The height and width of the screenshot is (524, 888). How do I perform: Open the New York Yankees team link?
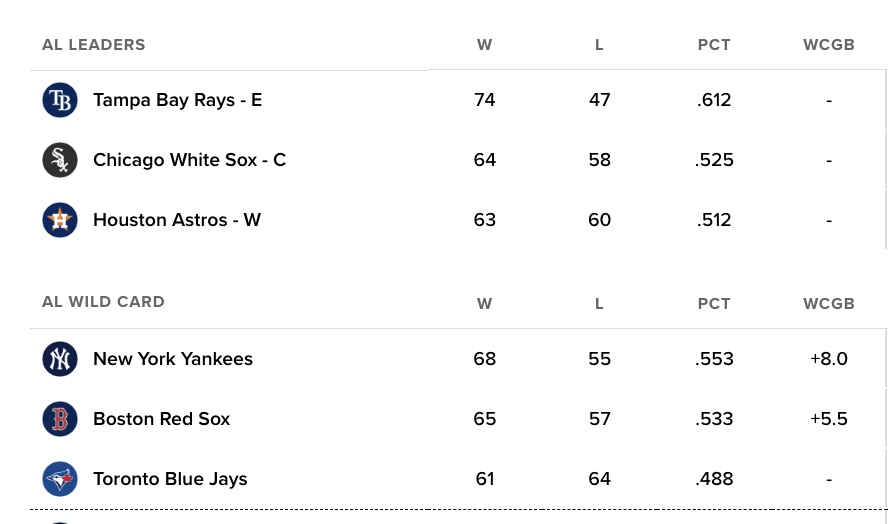pos(173,359)
